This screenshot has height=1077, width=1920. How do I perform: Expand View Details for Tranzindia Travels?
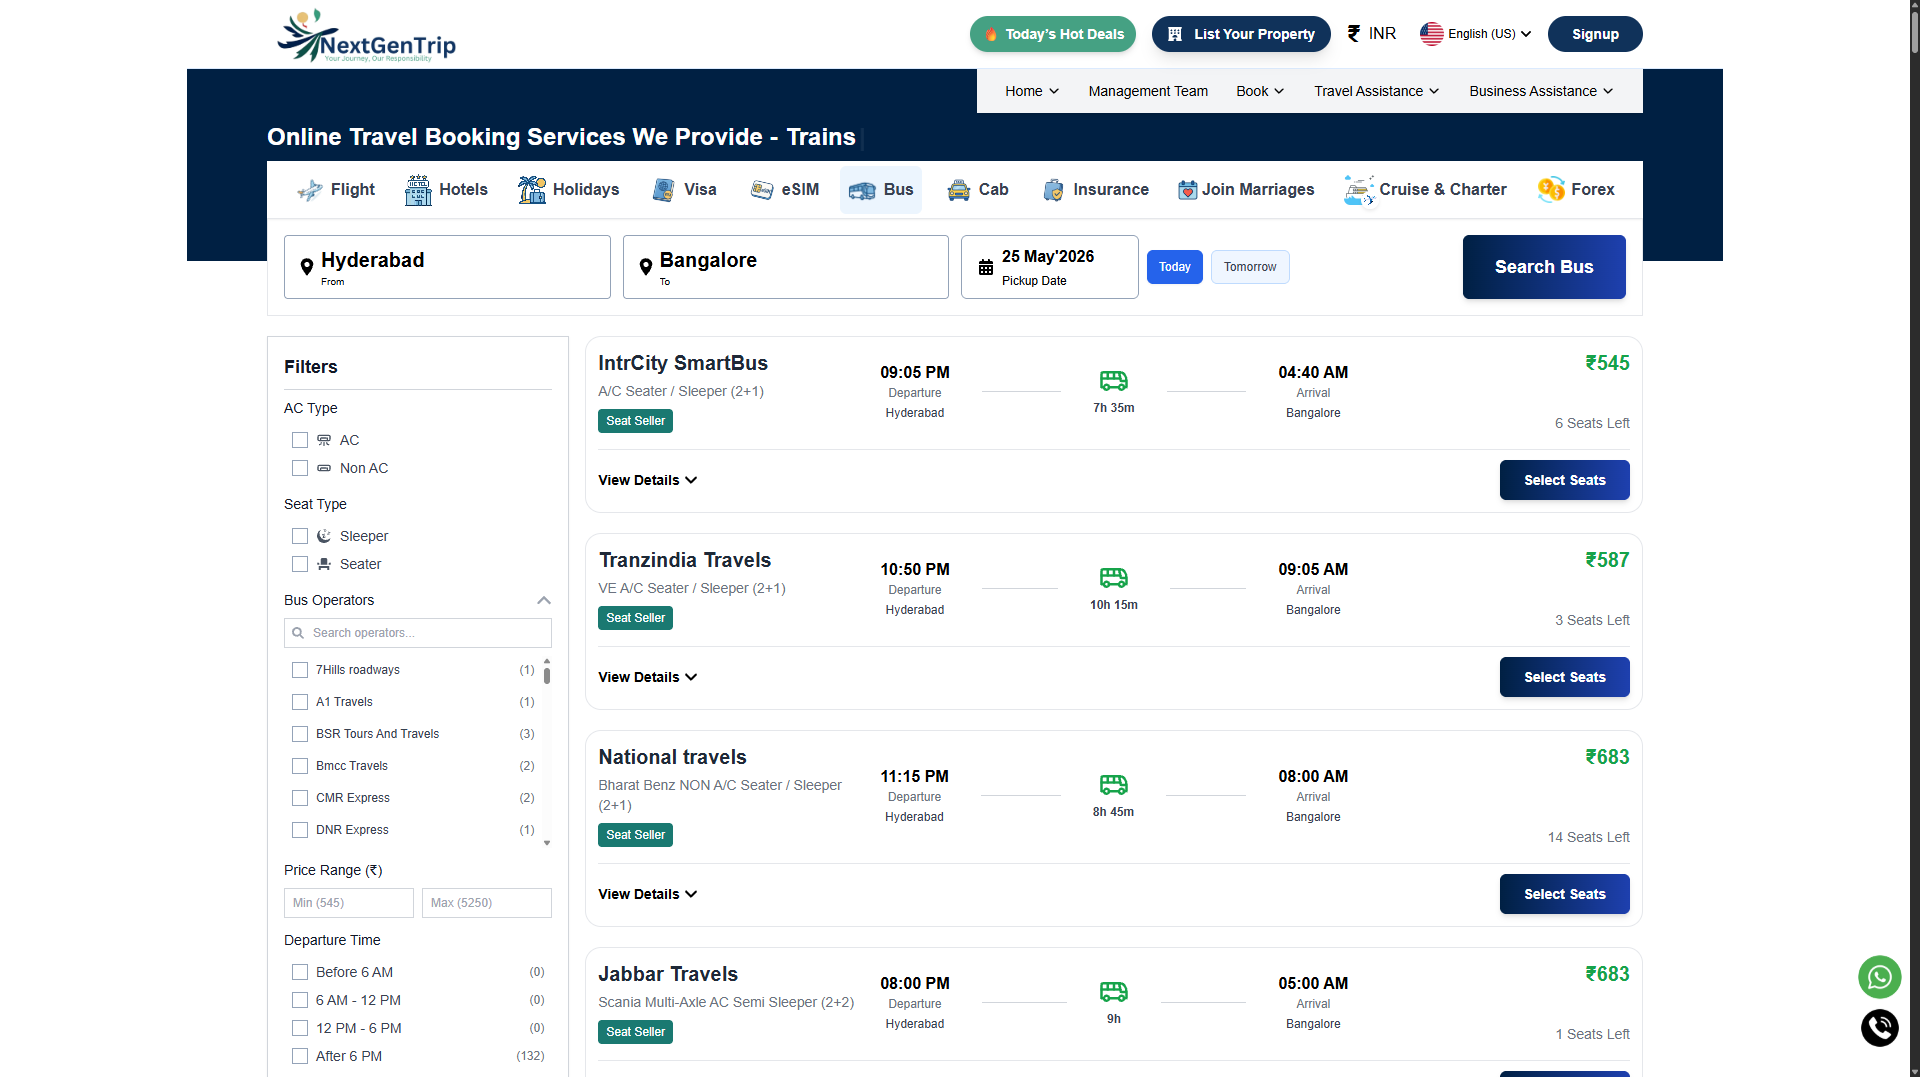click(648, 677)
